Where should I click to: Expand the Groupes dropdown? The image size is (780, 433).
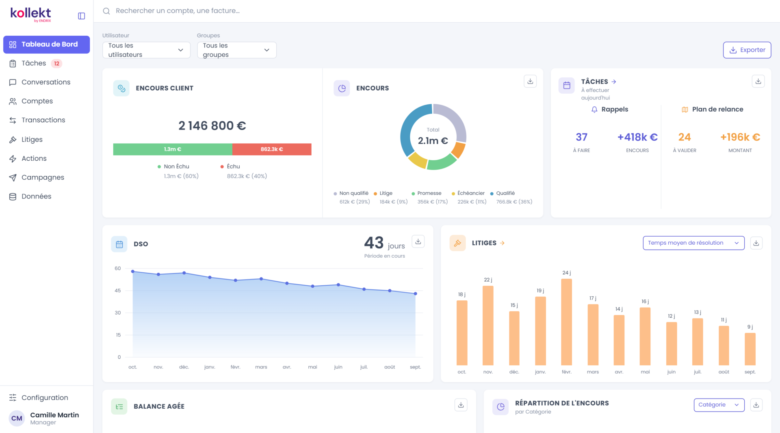pos(237,50)
